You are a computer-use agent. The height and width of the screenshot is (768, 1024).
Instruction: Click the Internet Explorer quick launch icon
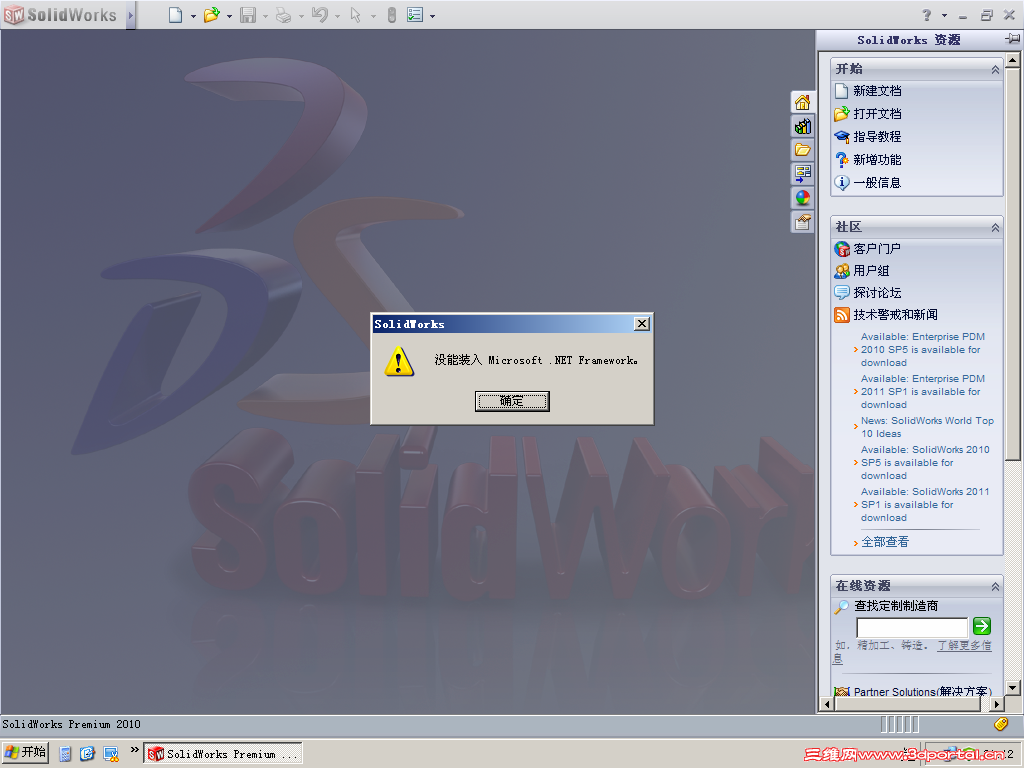click(x=87, y=754)
